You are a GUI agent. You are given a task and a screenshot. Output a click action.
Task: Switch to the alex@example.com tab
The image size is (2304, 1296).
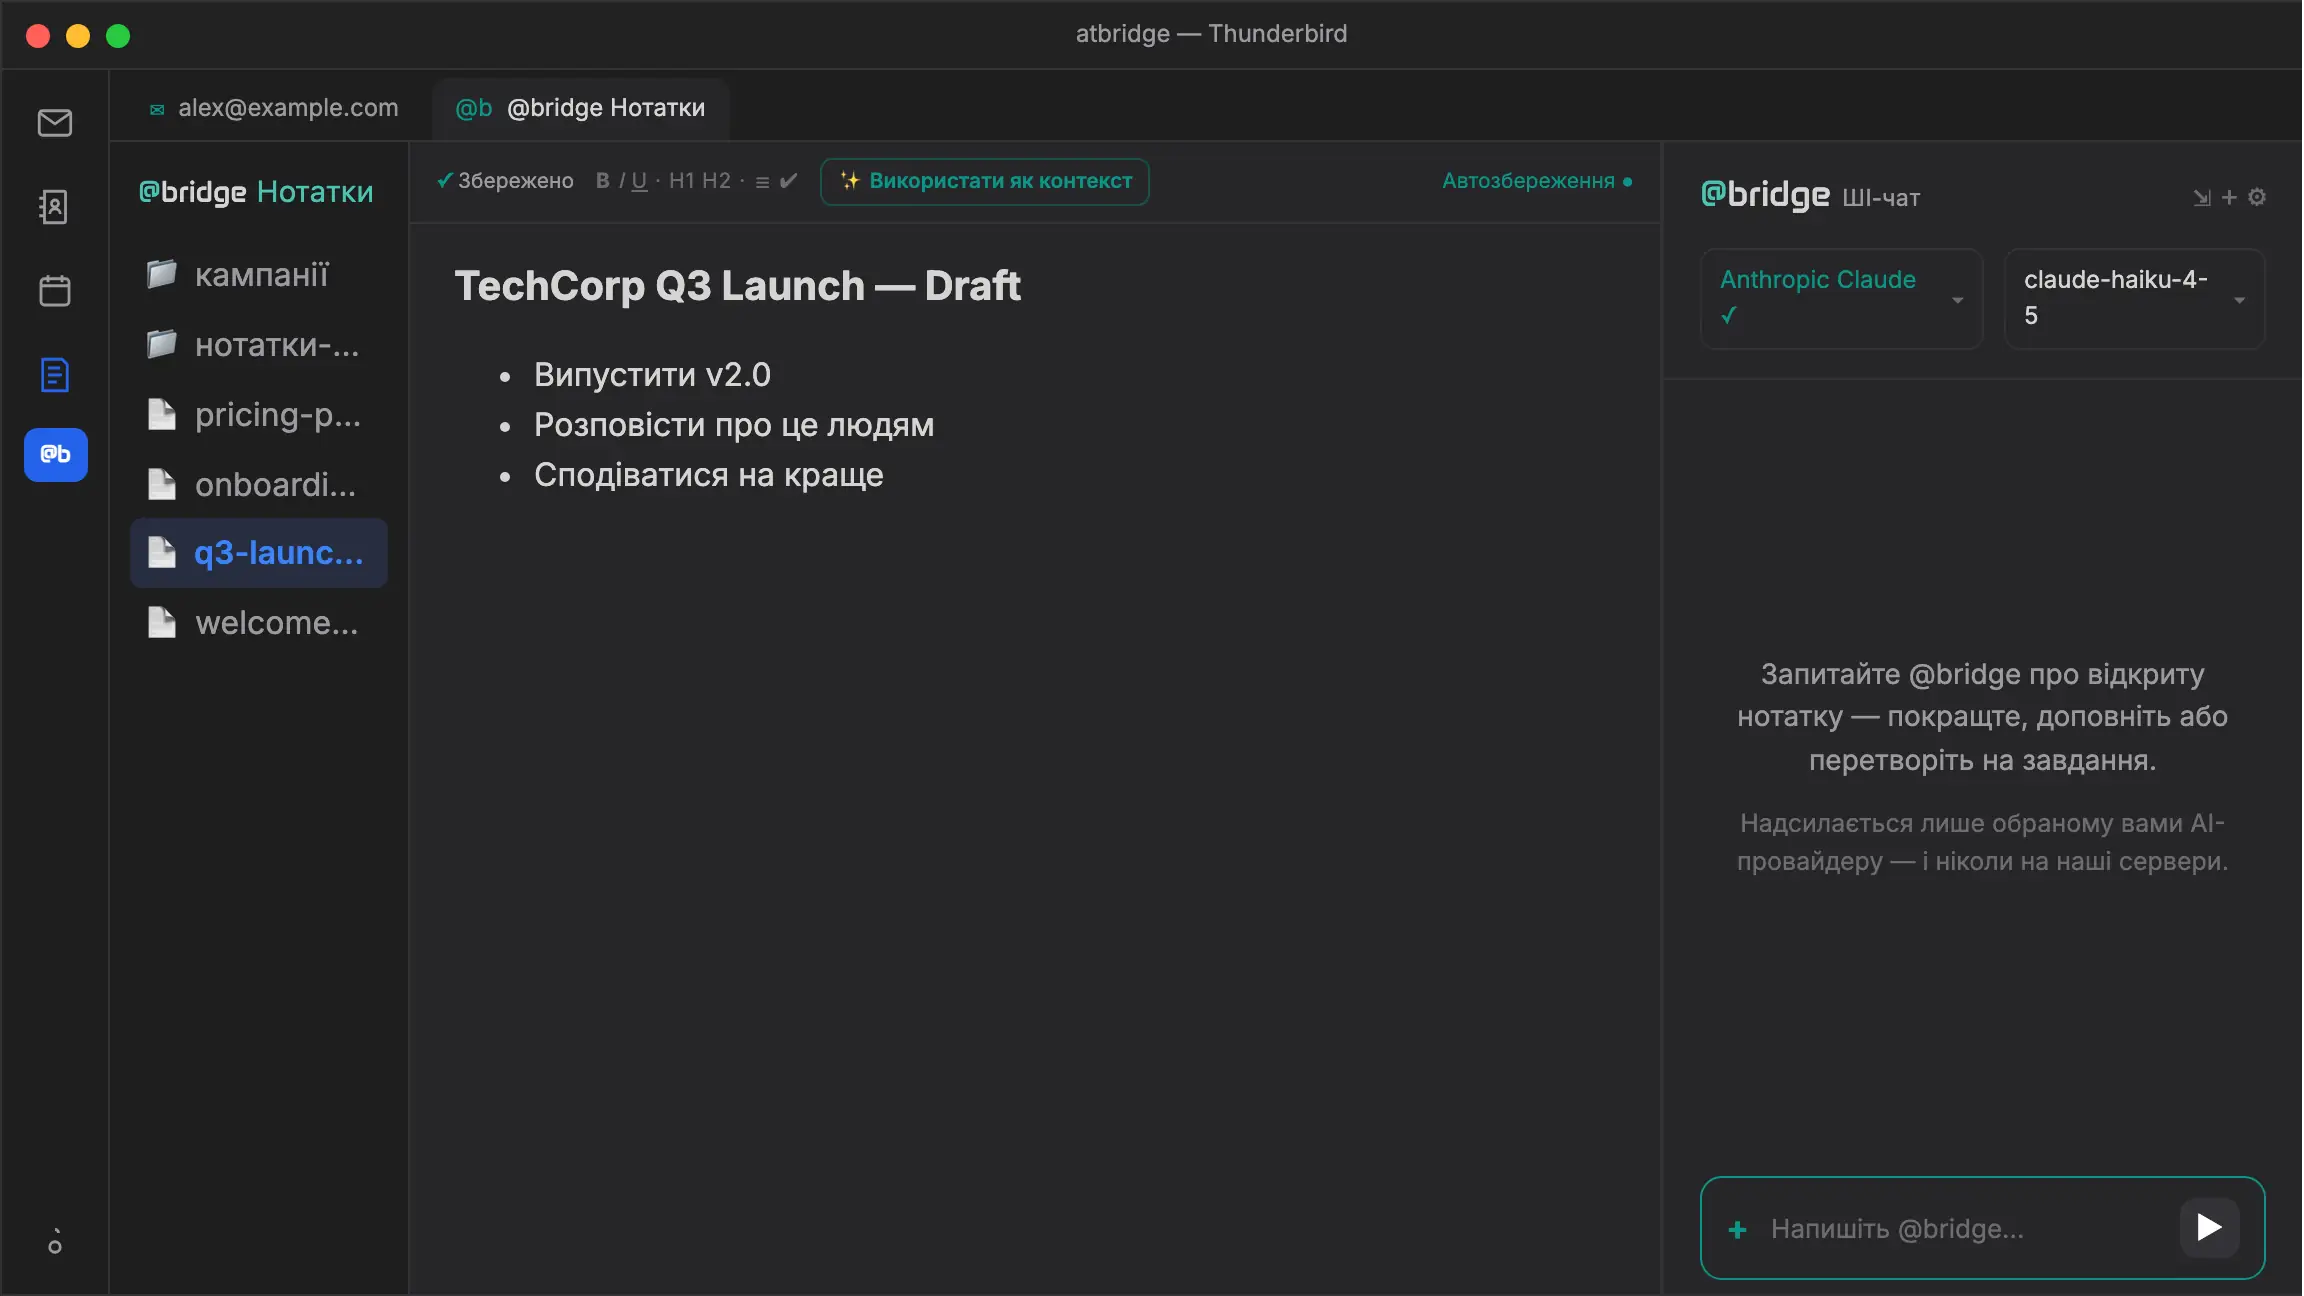pos(274,107)
